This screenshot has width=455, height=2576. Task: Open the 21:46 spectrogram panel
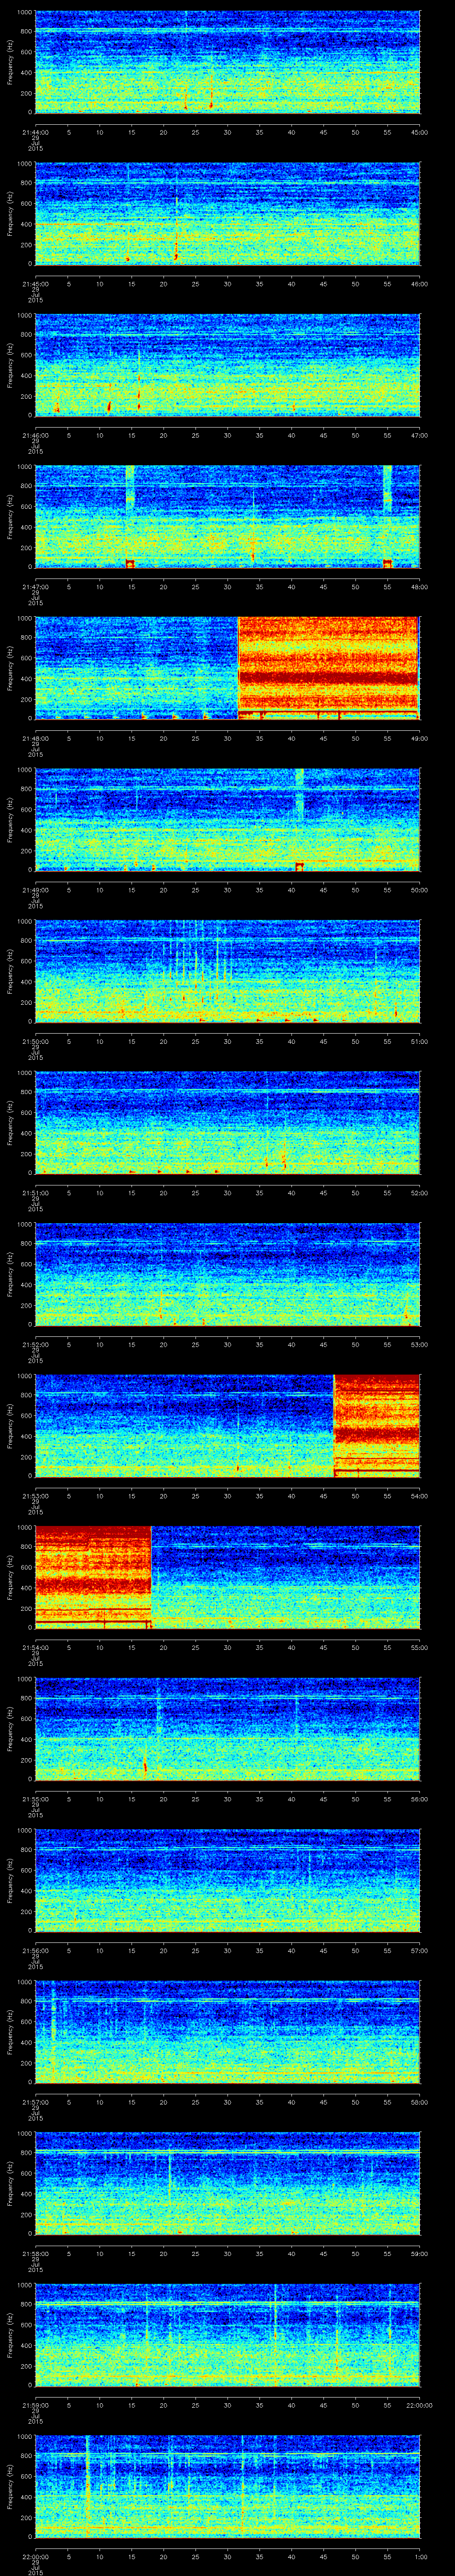227,365
